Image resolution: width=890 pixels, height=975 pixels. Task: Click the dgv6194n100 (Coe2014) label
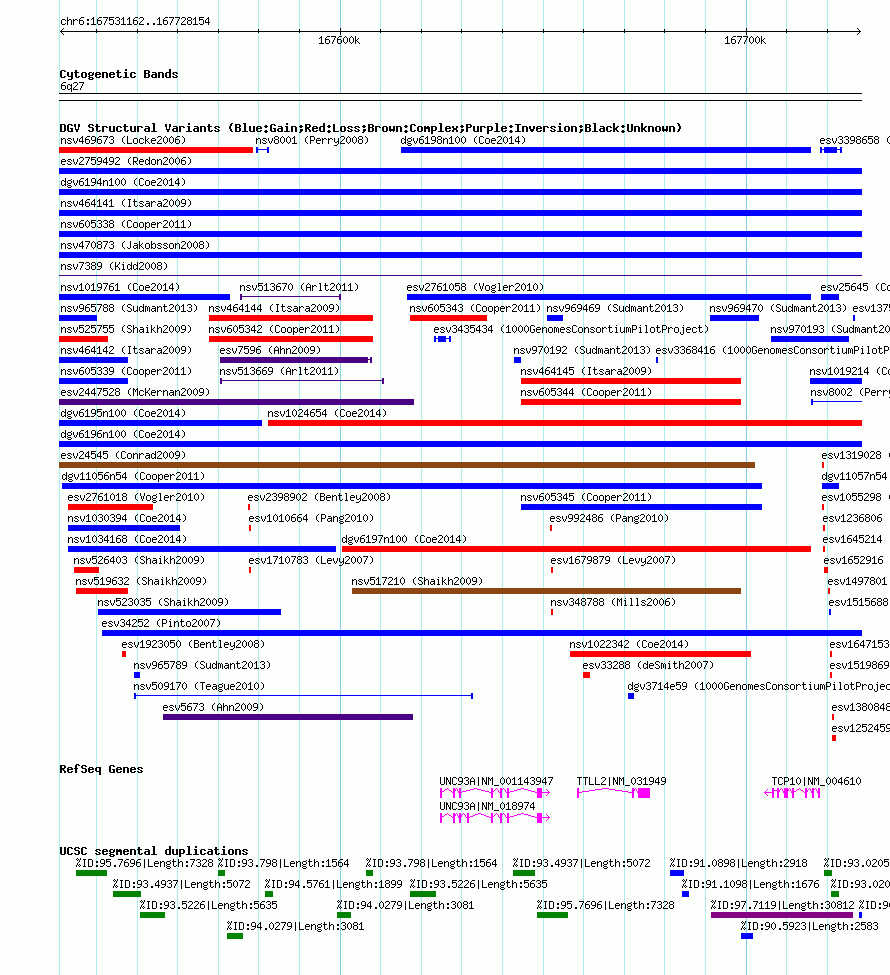(x=123, y=183)
